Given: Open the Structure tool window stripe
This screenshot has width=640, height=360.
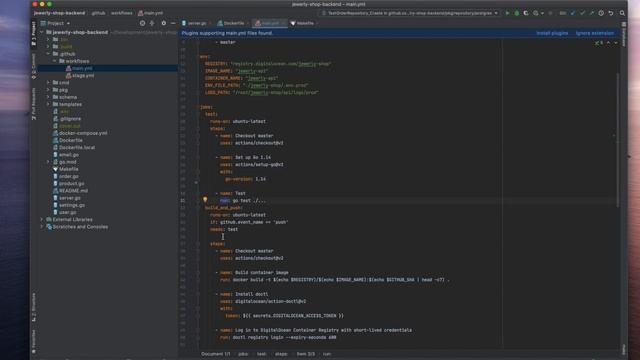Looking at the screenshot, I should pos(33,307).
